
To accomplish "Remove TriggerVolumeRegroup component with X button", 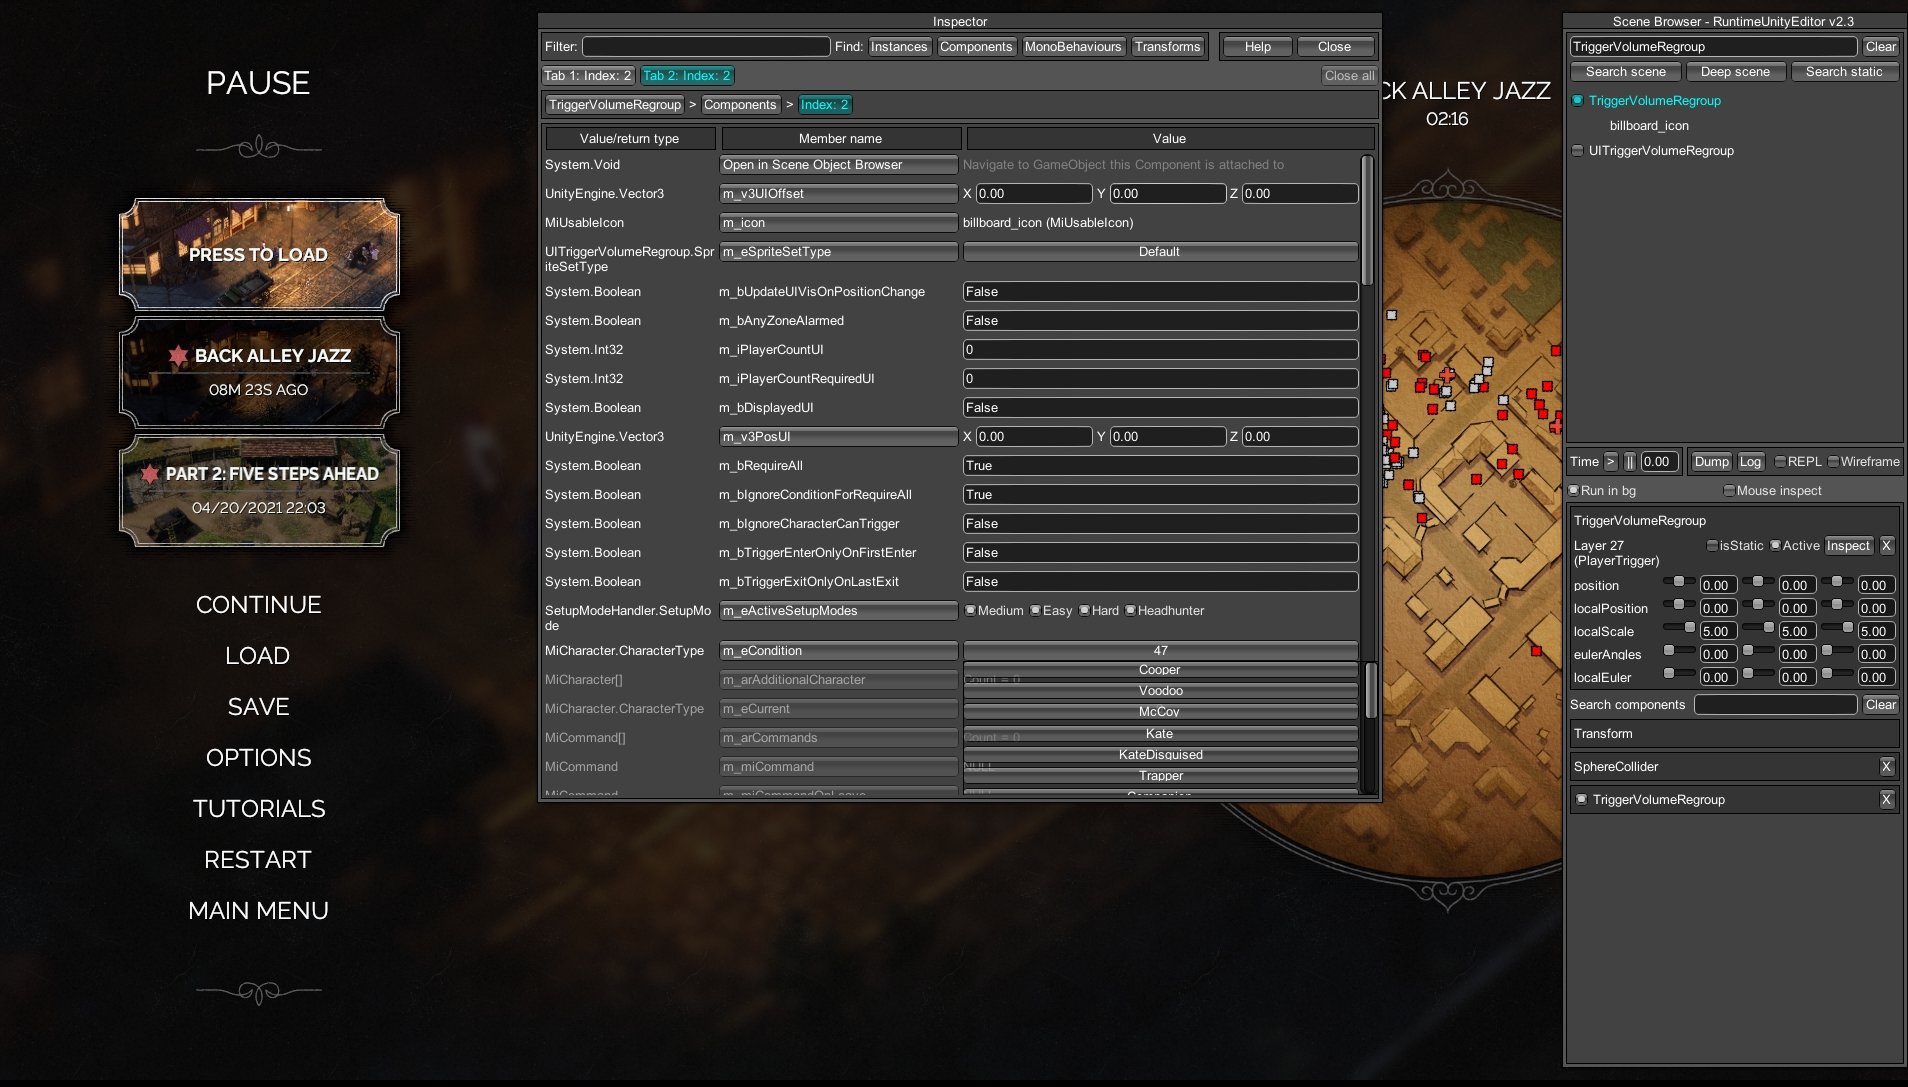I will point(1886,799).
